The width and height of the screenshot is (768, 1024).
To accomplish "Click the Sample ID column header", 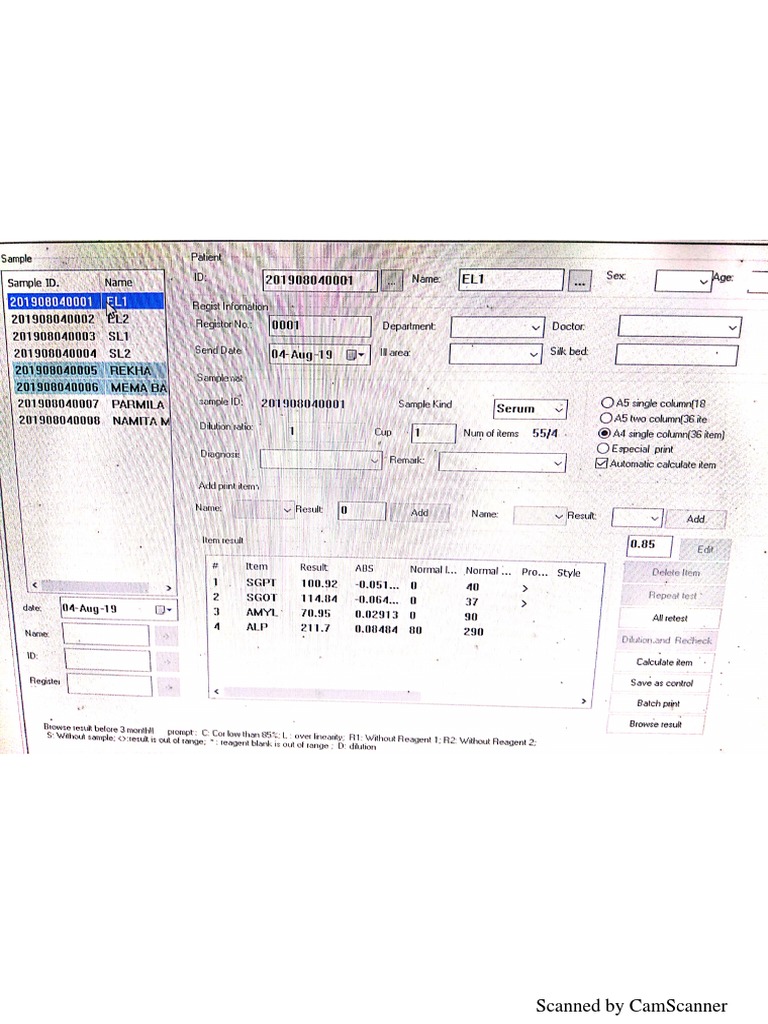I will [x=33, y=283].
